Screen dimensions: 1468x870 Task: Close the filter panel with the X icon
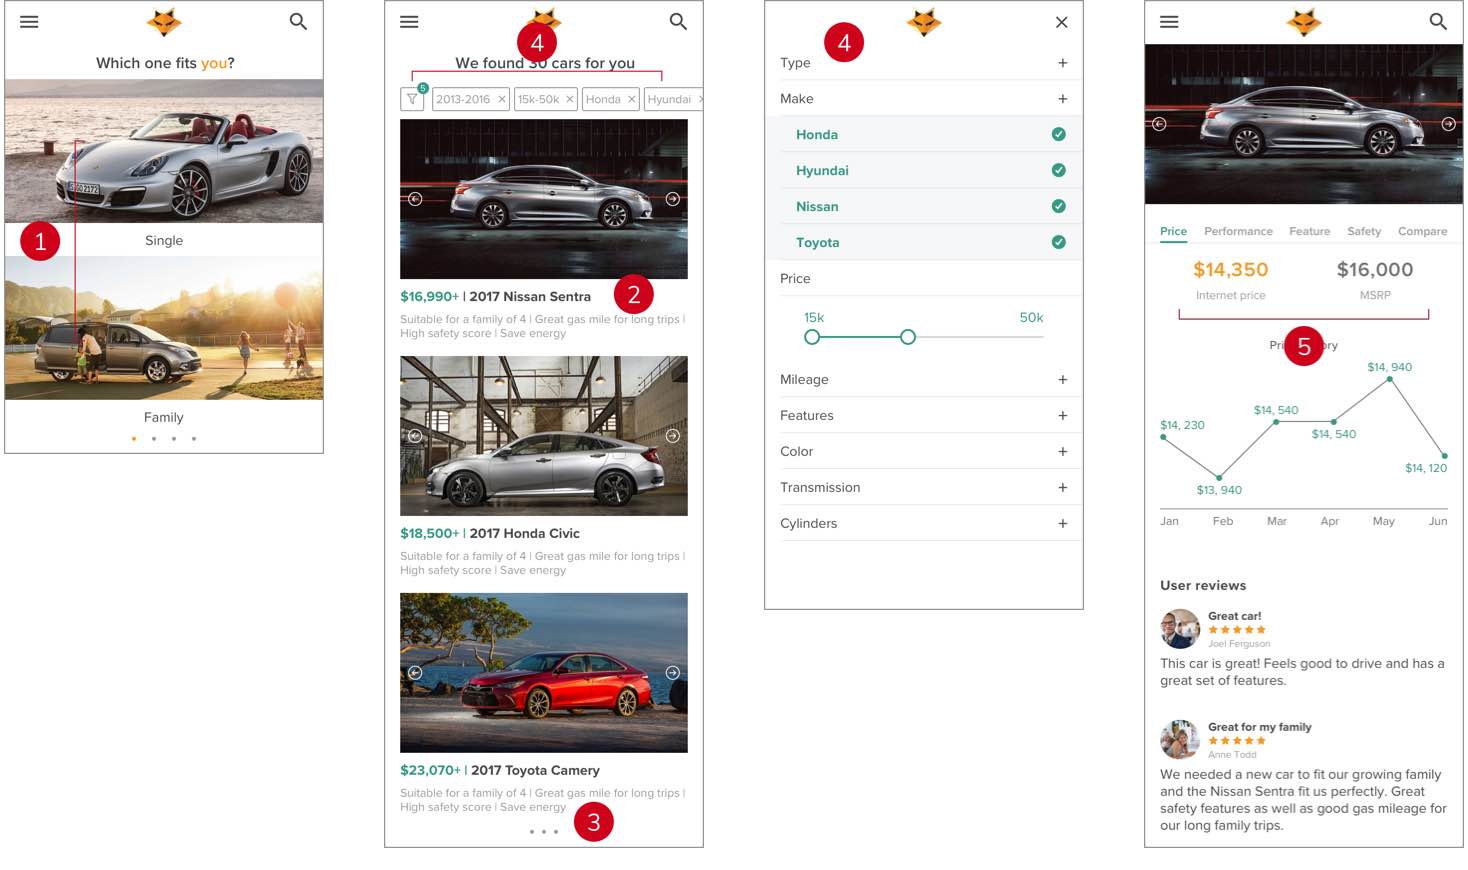(1062, 22)
